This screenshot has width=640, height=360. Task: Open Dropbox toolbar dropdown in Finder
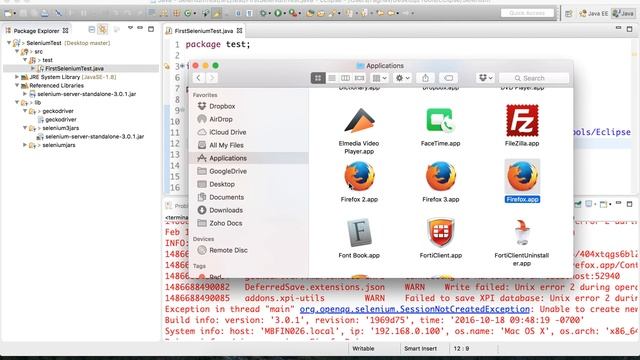coord(485,78)
